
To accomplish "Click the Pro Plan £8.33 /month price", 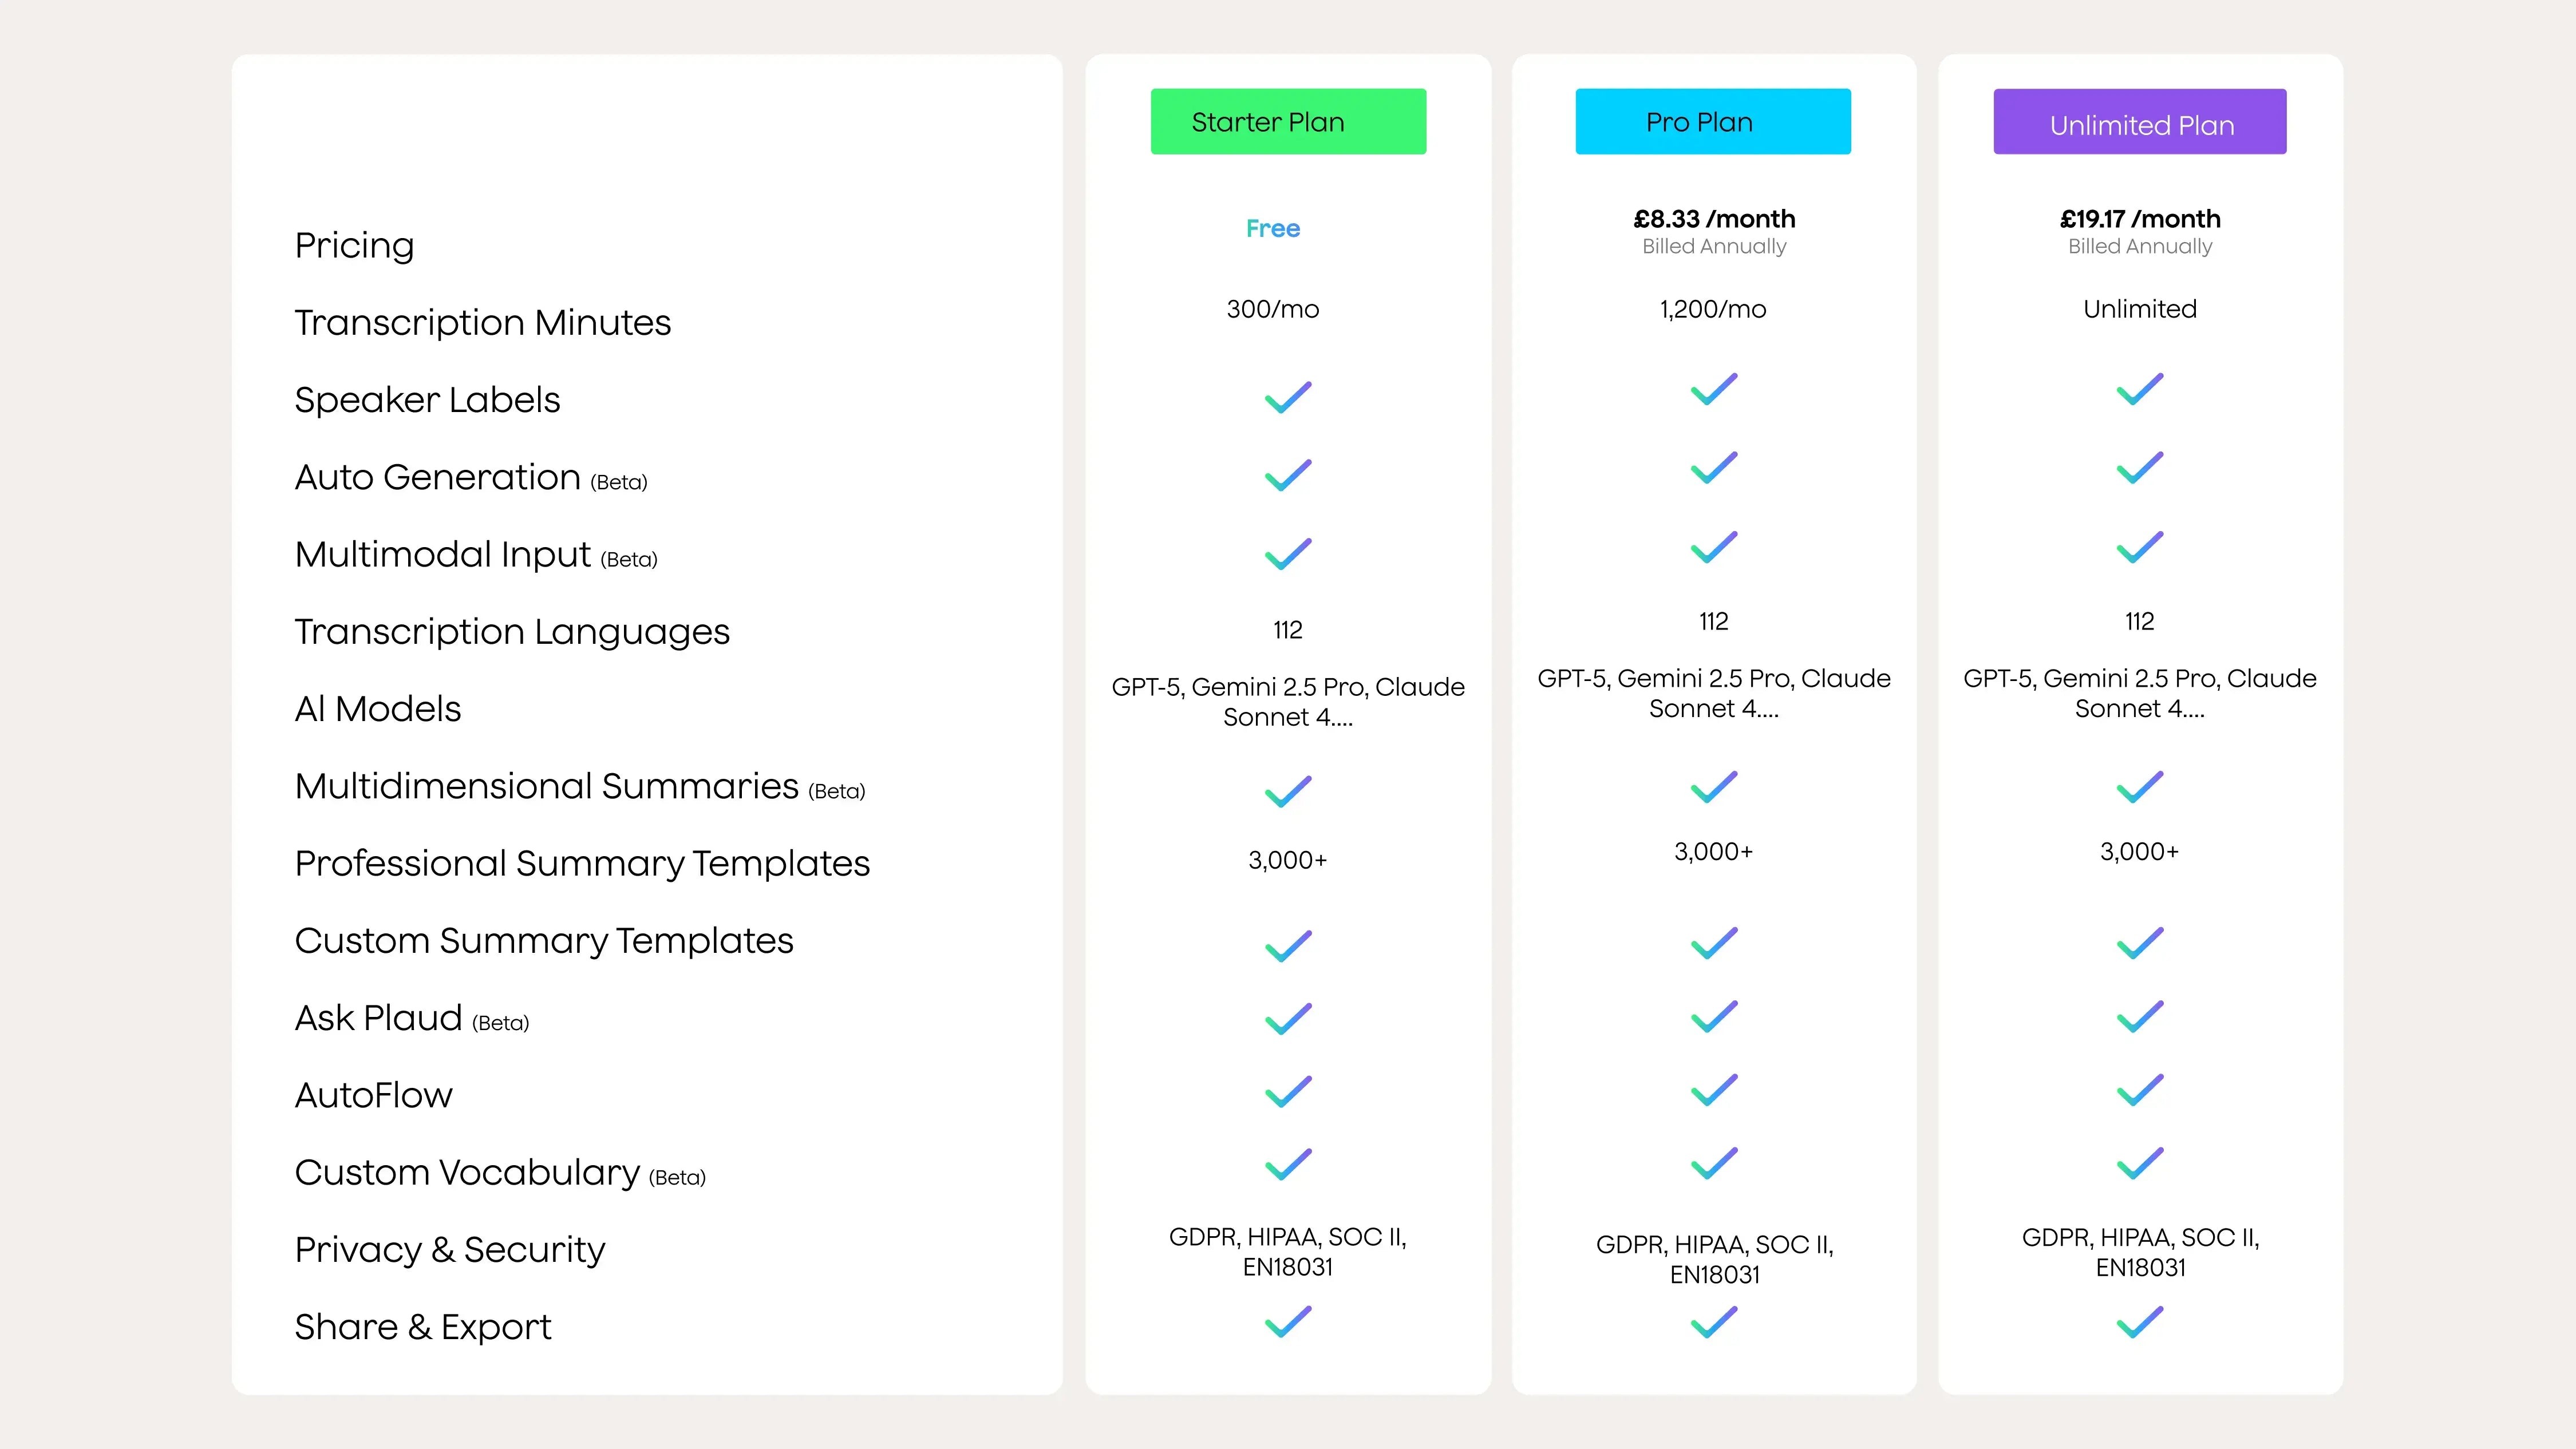I will coord(1714,219).
